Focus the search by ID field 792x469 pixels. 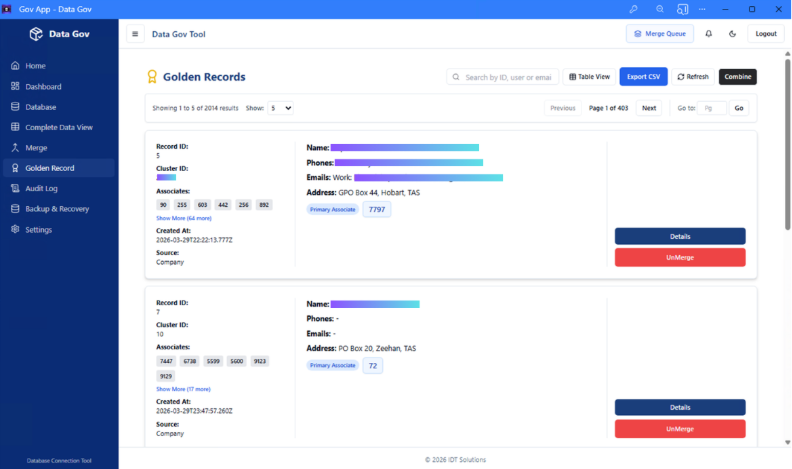pyautogui.click(x=503, y=77)
